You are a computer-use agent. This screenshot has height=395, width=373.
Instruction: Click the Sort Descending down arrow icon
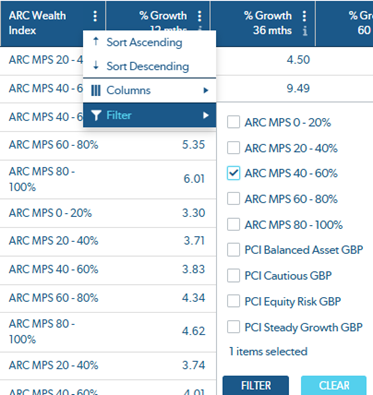point(96,65)
